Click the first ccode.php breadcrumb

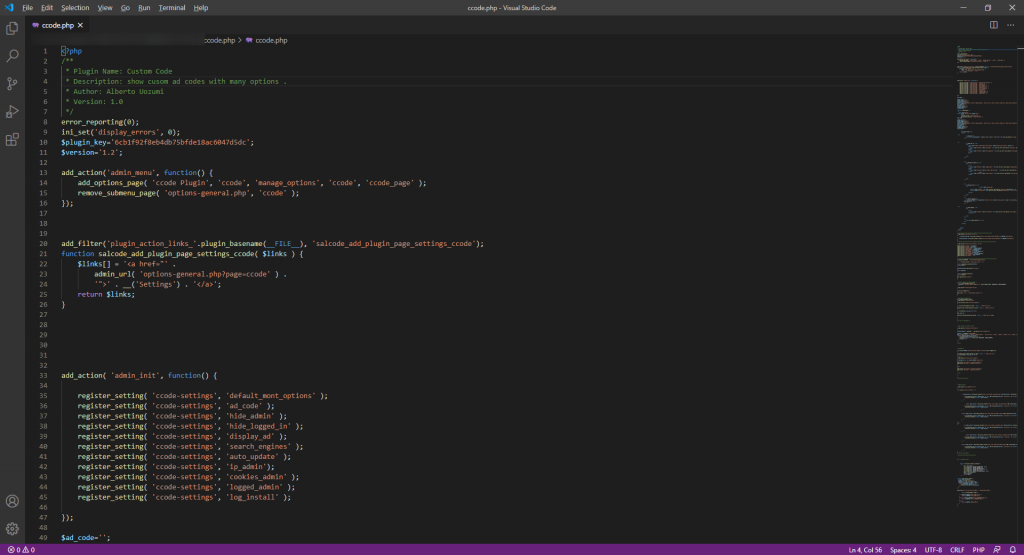coord(219,40)
